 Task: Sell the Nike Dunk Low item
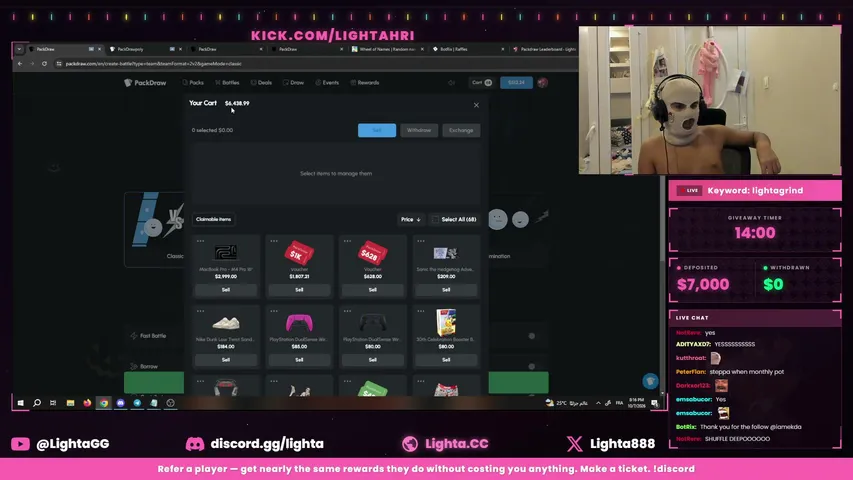226,360
